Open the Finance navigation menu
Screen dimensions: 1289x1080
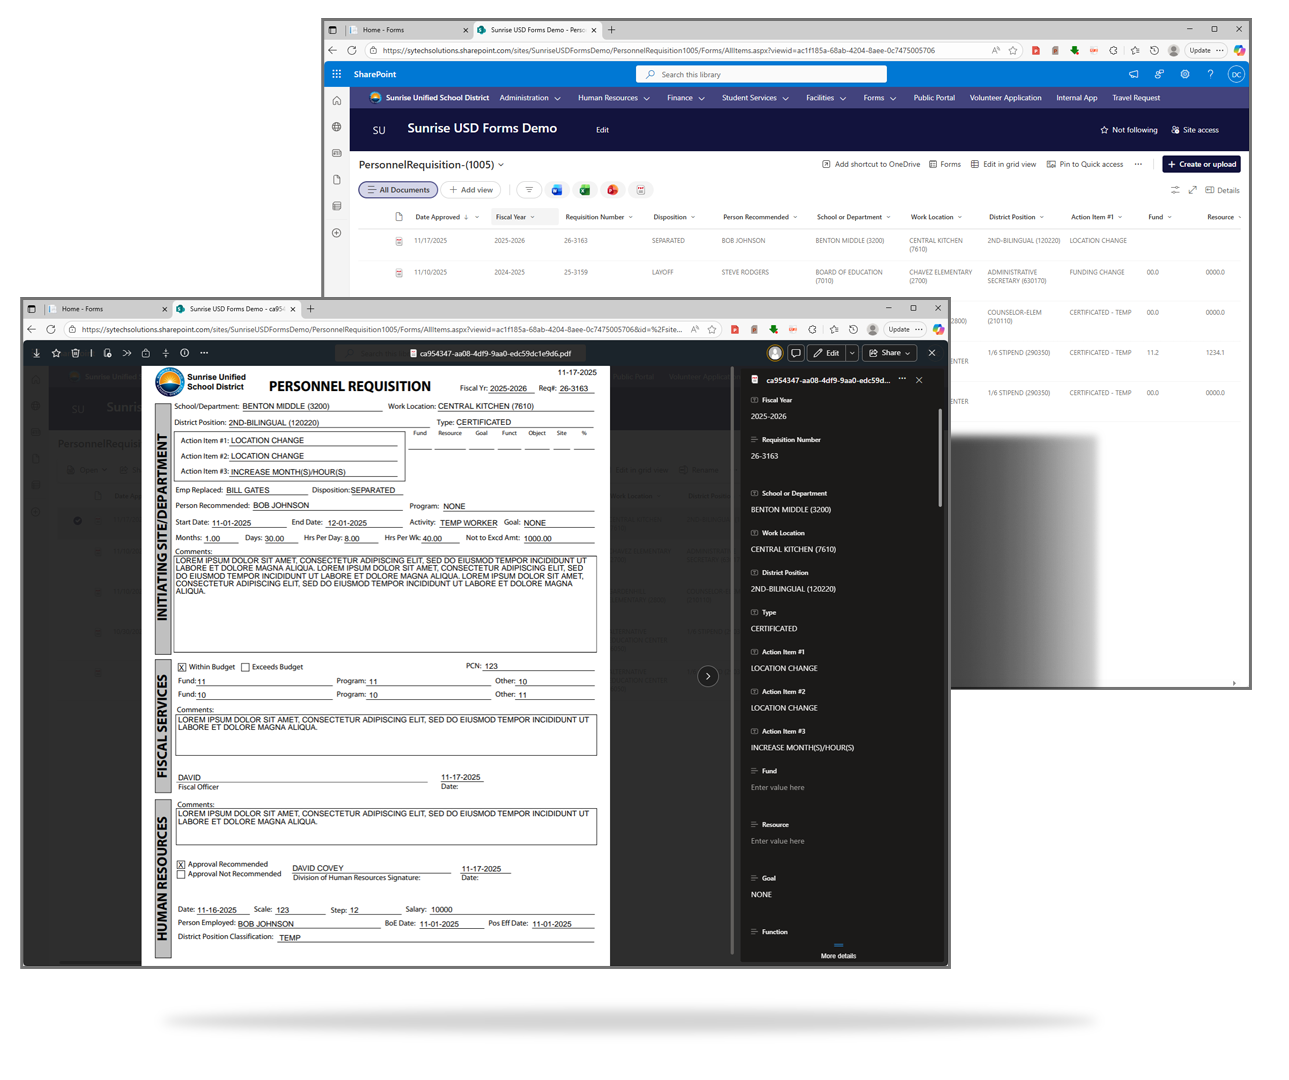click(x=685, y=98)
